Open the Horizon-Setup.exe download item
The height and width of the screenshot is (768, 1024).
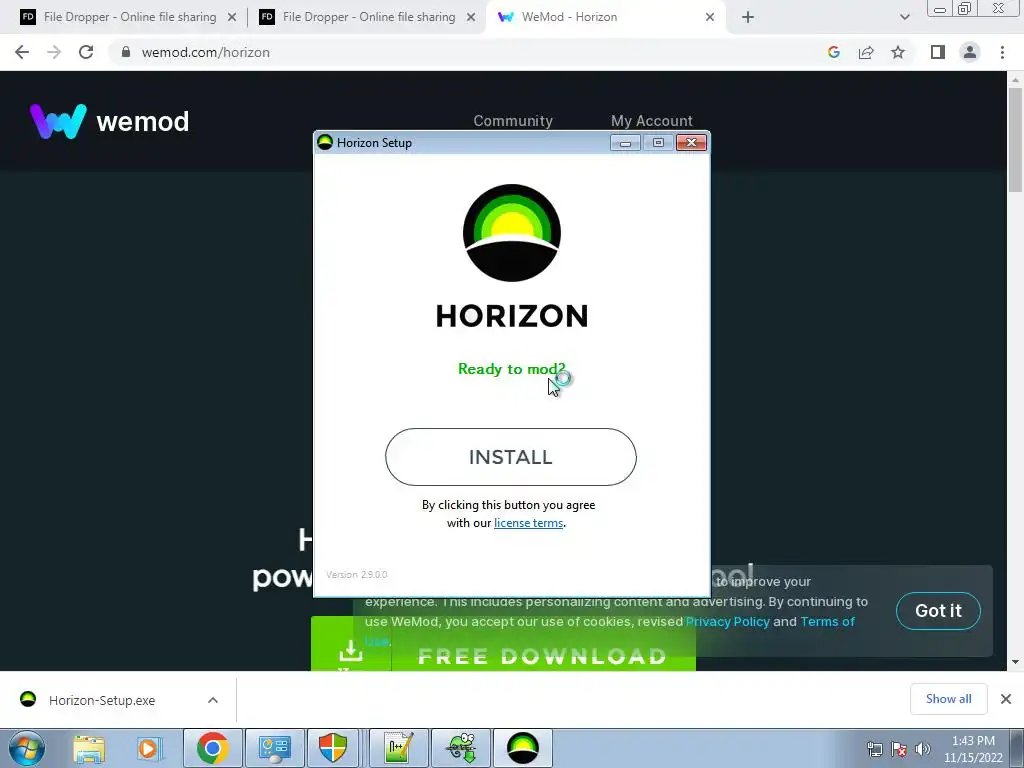point(101,700)
